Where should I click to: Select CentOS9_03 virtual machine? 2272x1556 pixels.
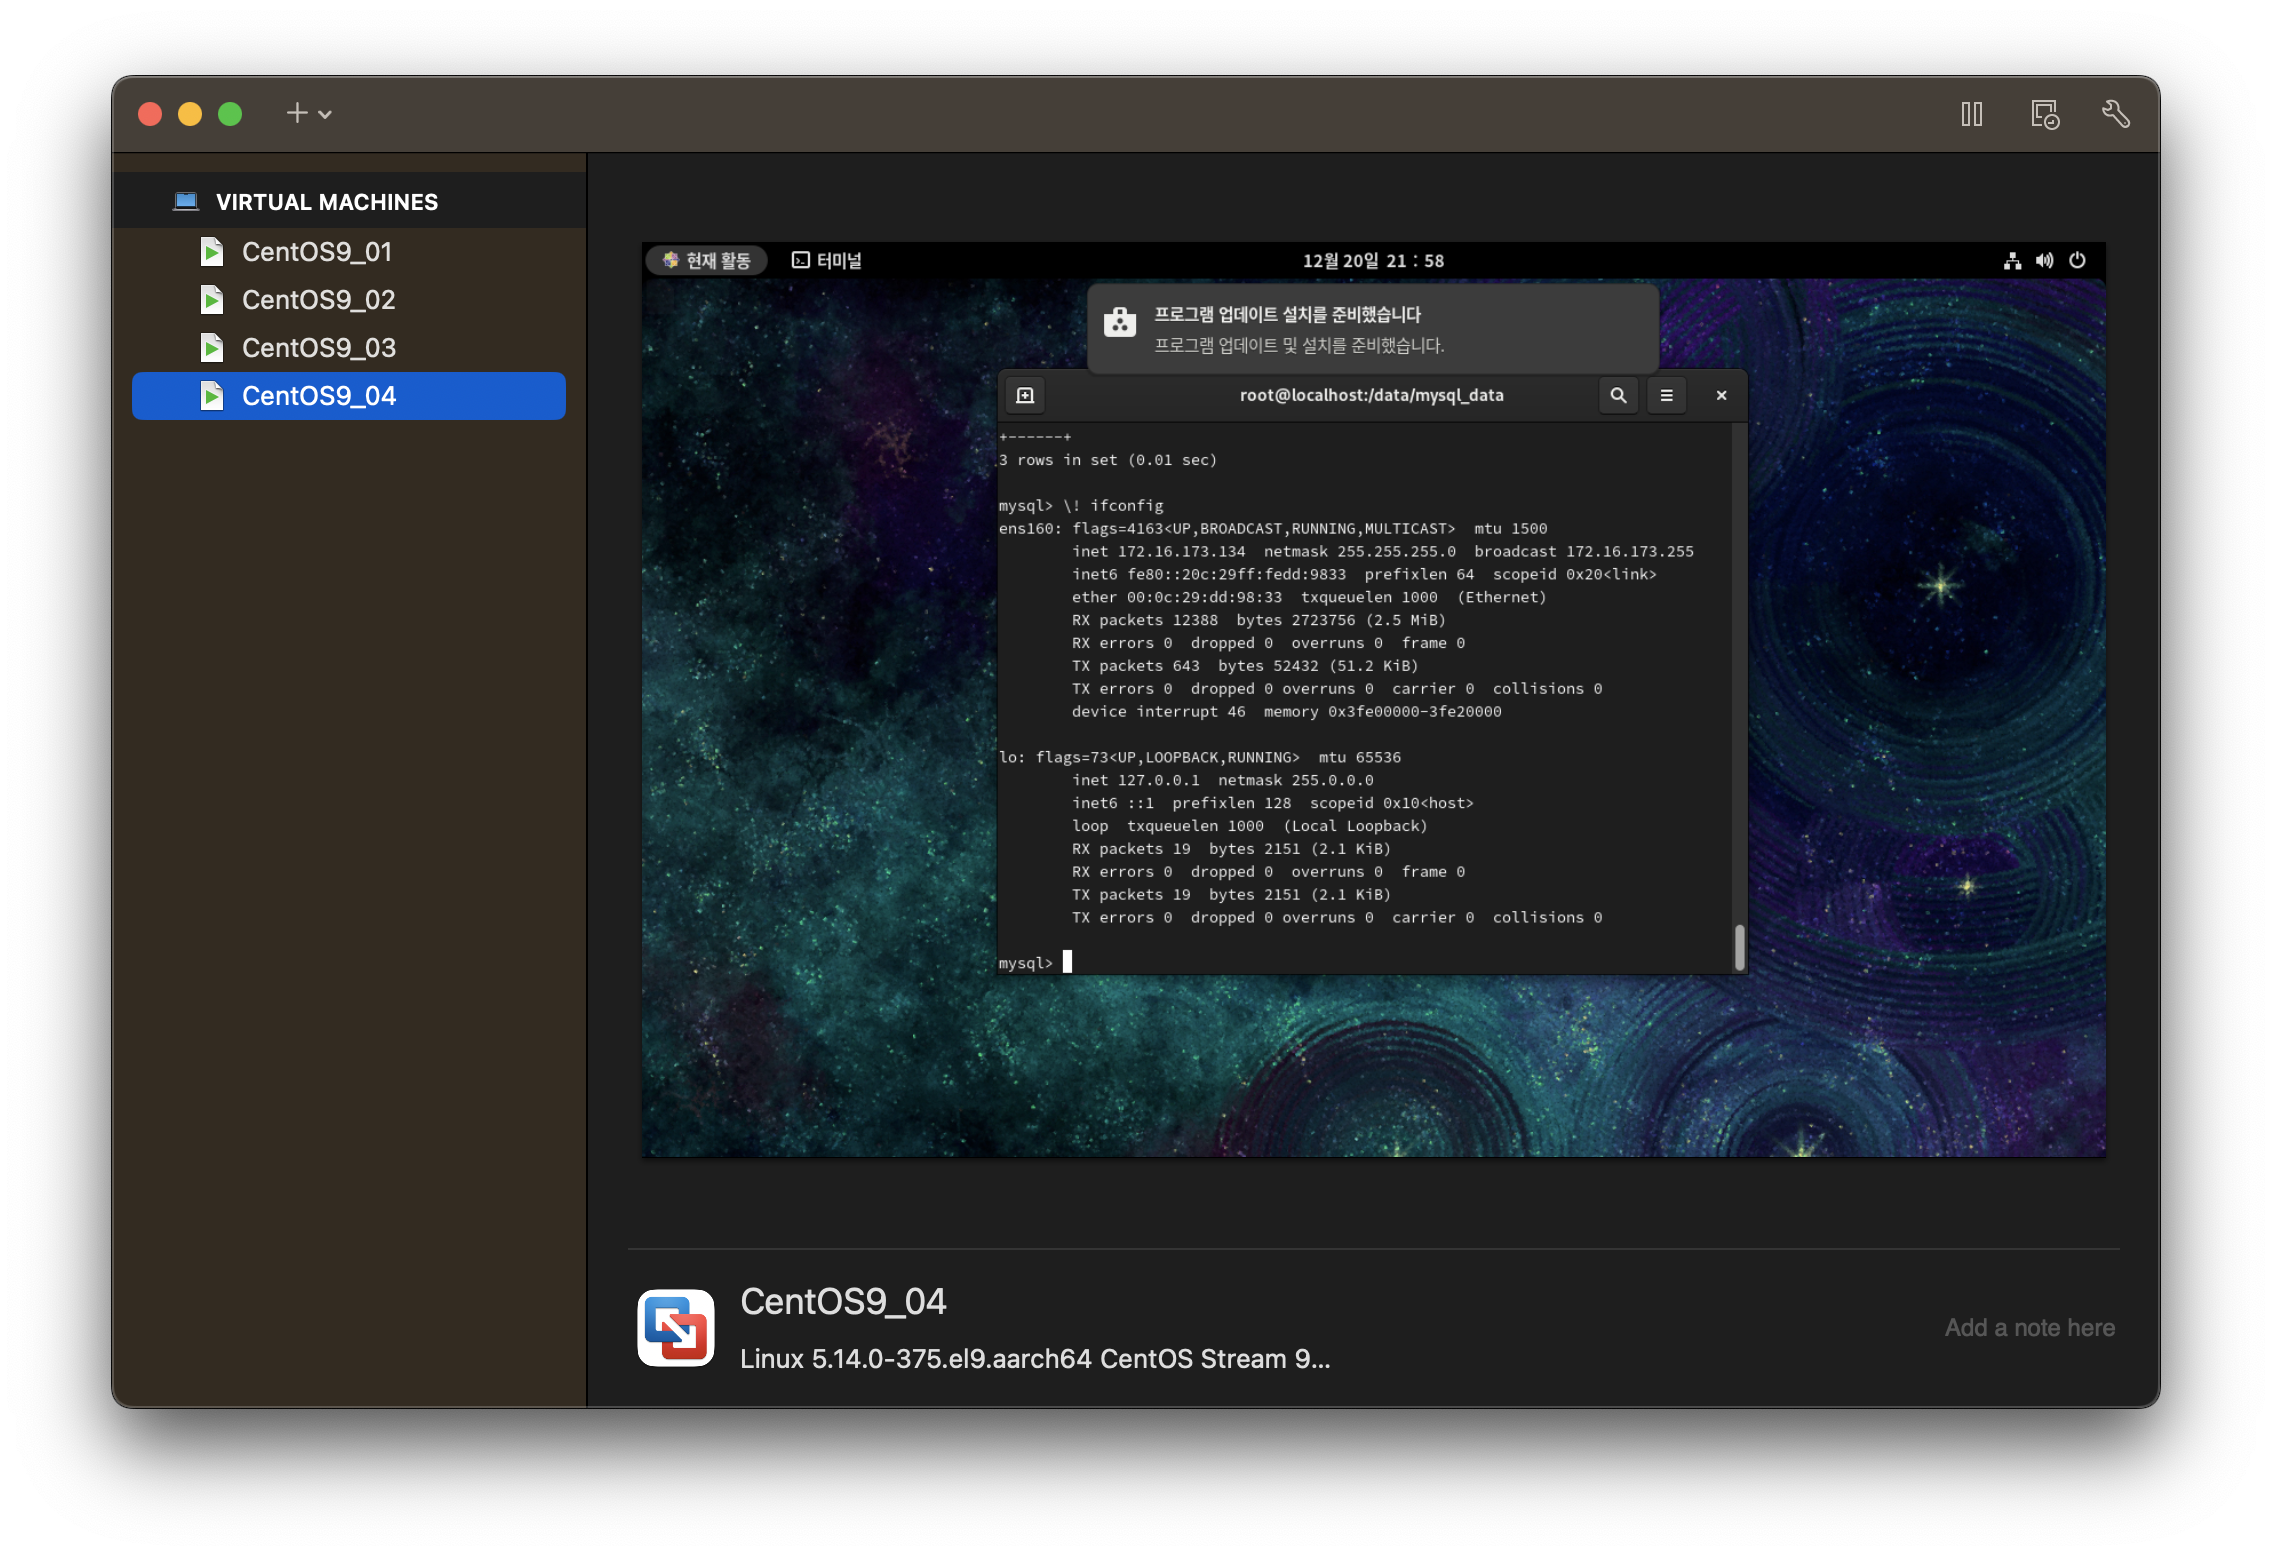point(318,348)
